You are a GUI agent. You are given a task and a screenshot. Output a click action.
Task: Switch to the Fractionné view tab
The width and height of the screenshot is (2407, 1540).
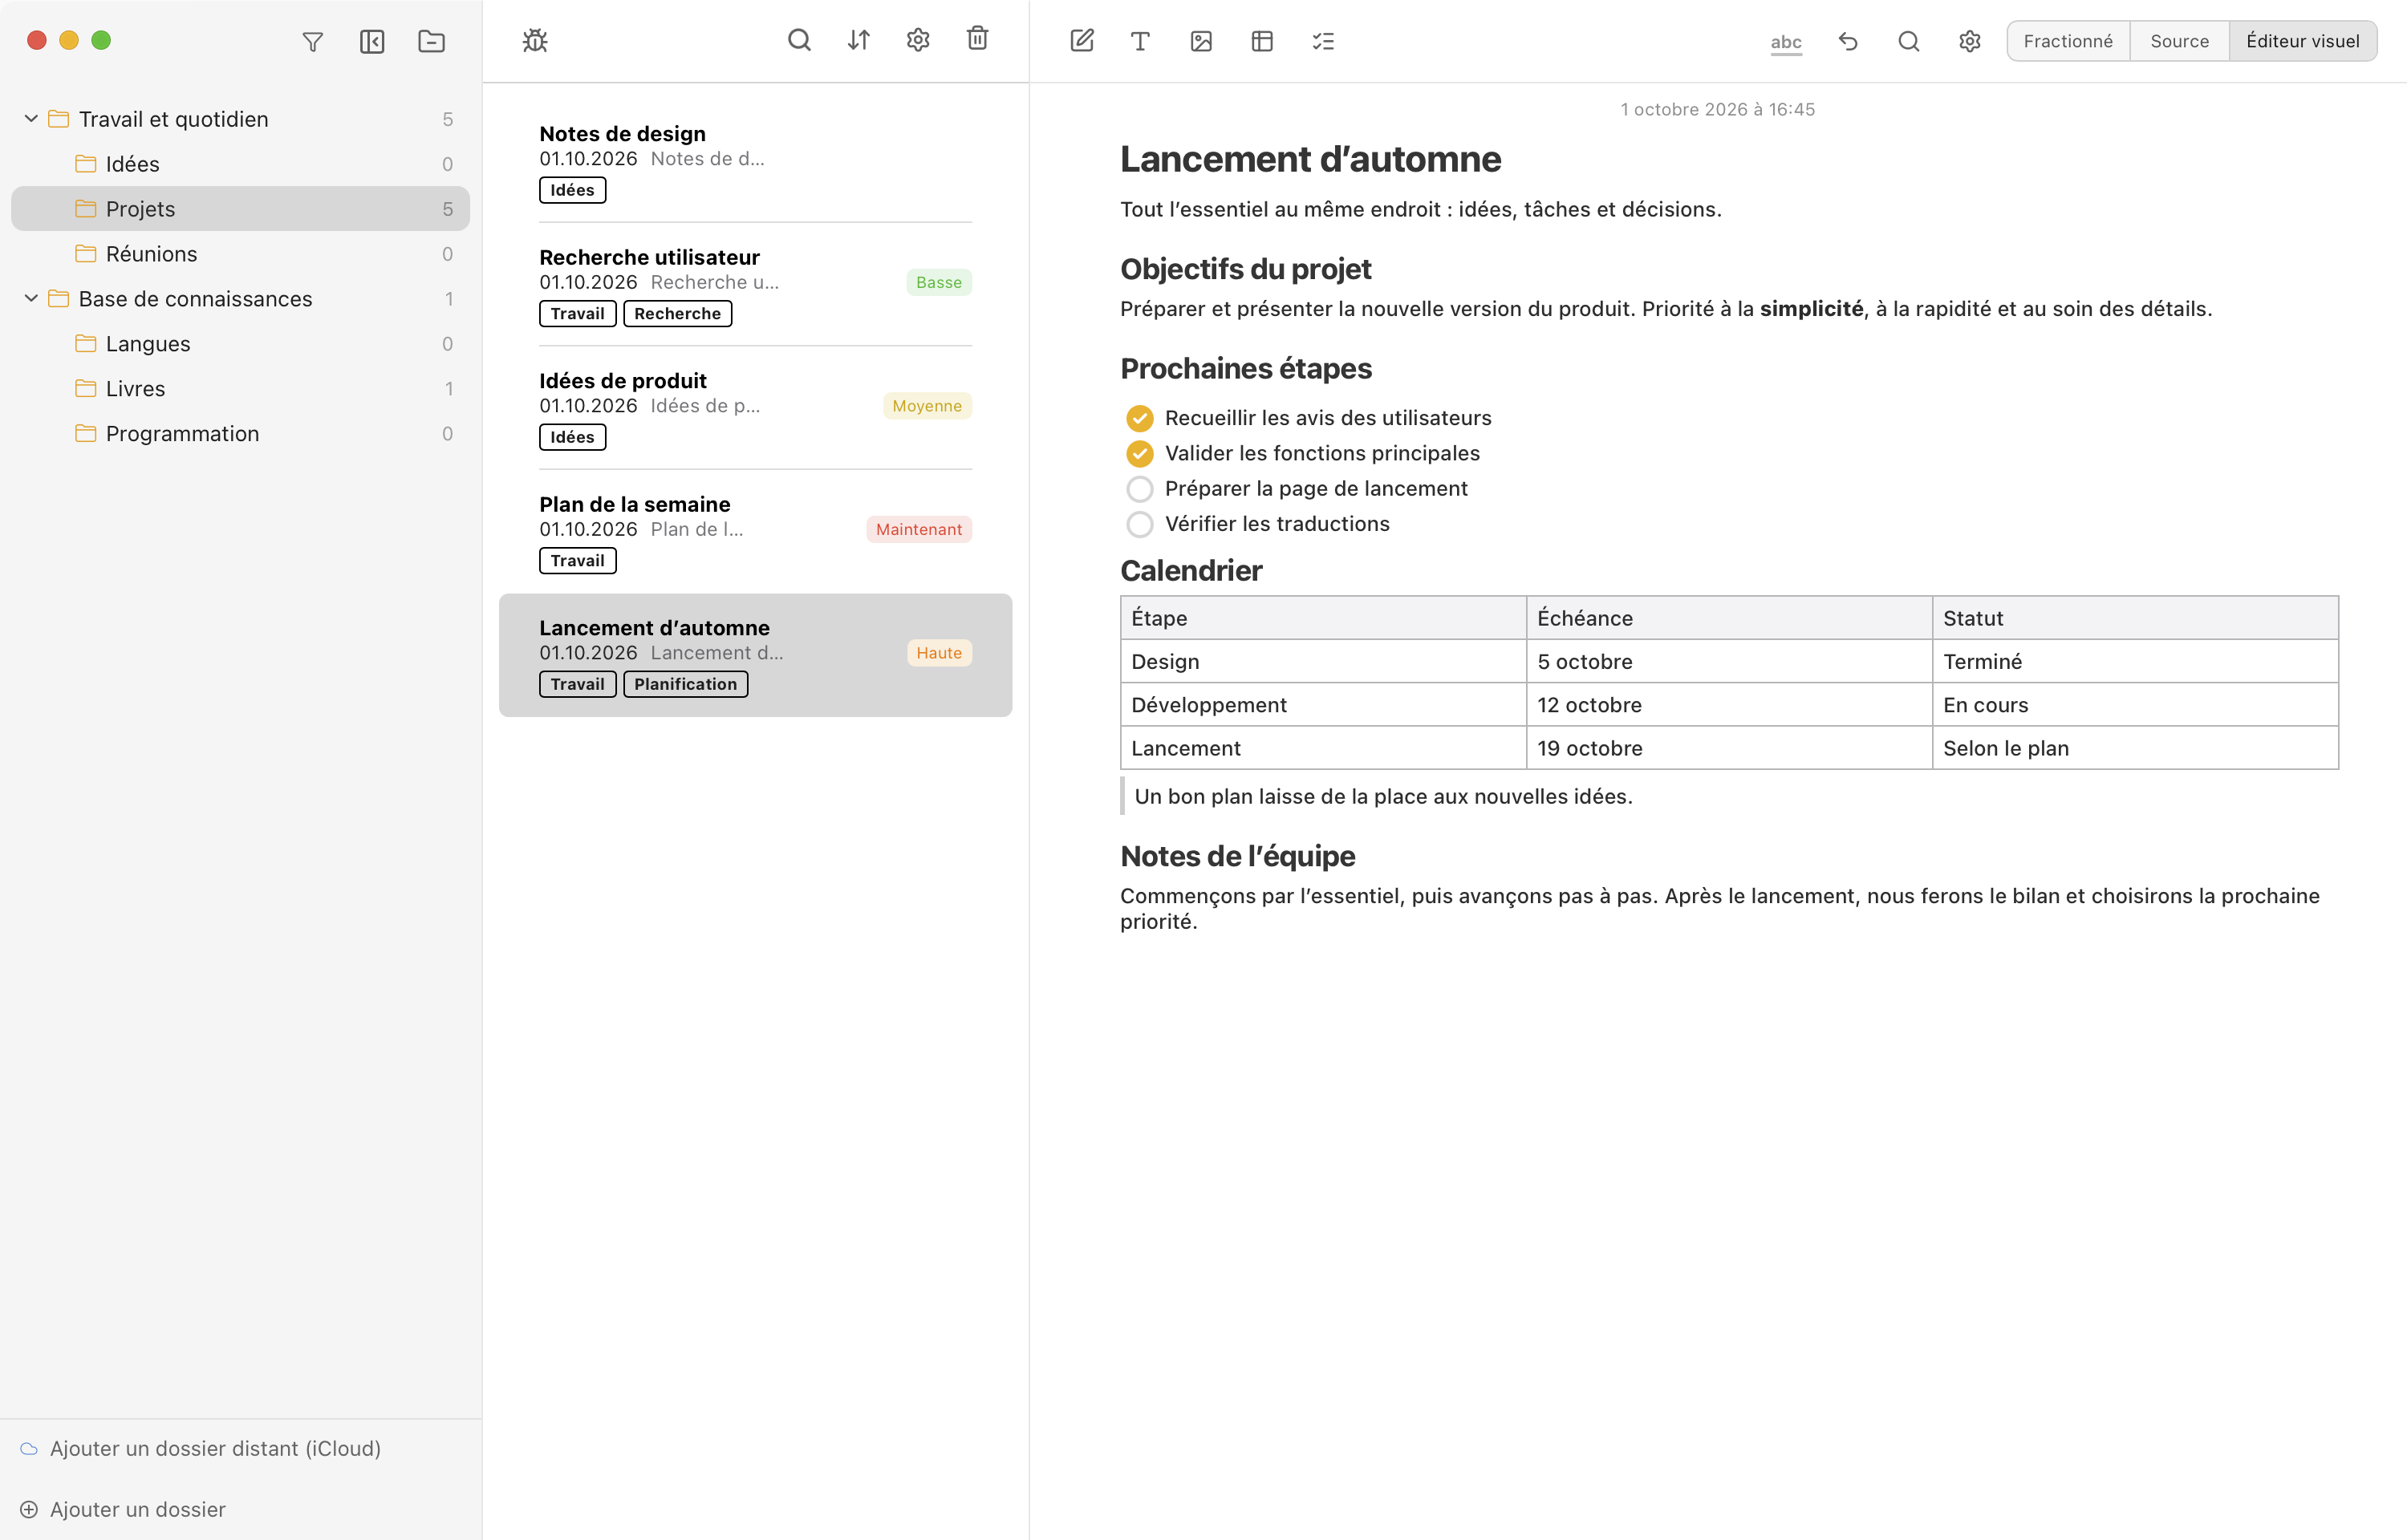(2068, 41)
